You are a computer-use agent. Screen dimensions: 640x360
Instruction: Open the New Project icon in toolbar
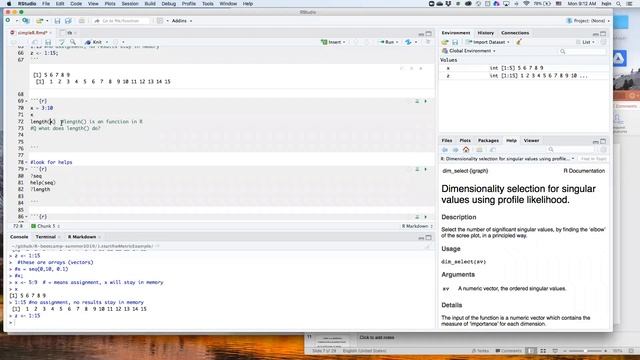click(x=26, y=20)
